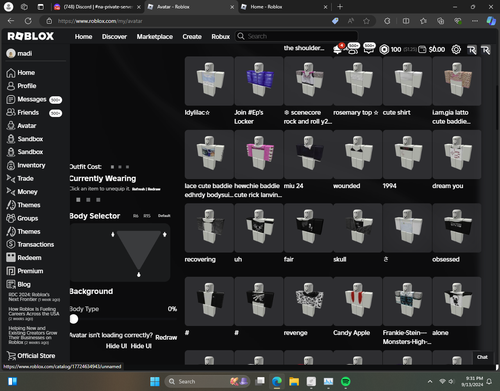The image size is (500, 391).
Task: Open Trade in the left sidebar
Action: pos(20,178)
